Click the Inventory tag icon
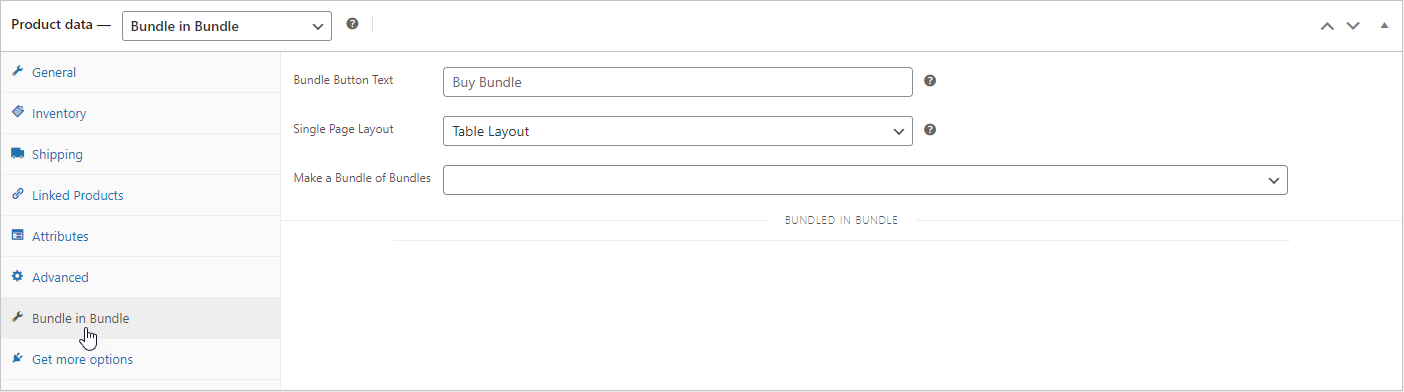1404x392 pixels. [x=17, y=113]
